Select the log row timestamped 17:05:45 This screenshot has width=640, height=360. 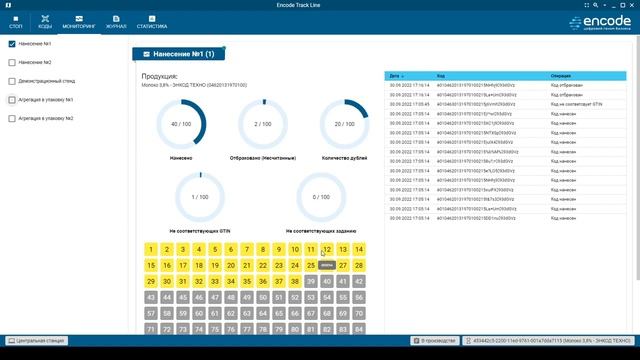click(505, 104)
